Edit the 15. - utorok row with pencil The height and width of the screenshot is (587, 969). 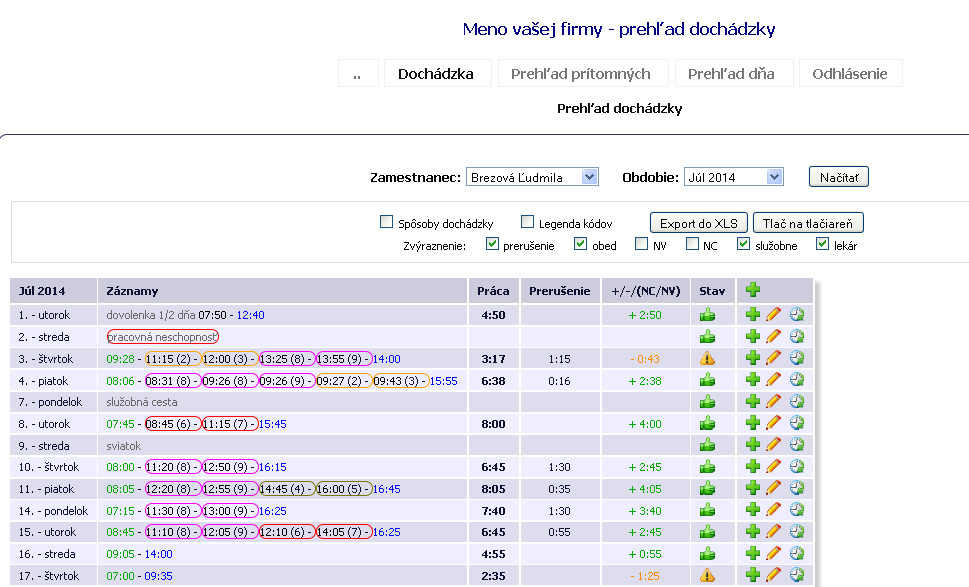773,531
